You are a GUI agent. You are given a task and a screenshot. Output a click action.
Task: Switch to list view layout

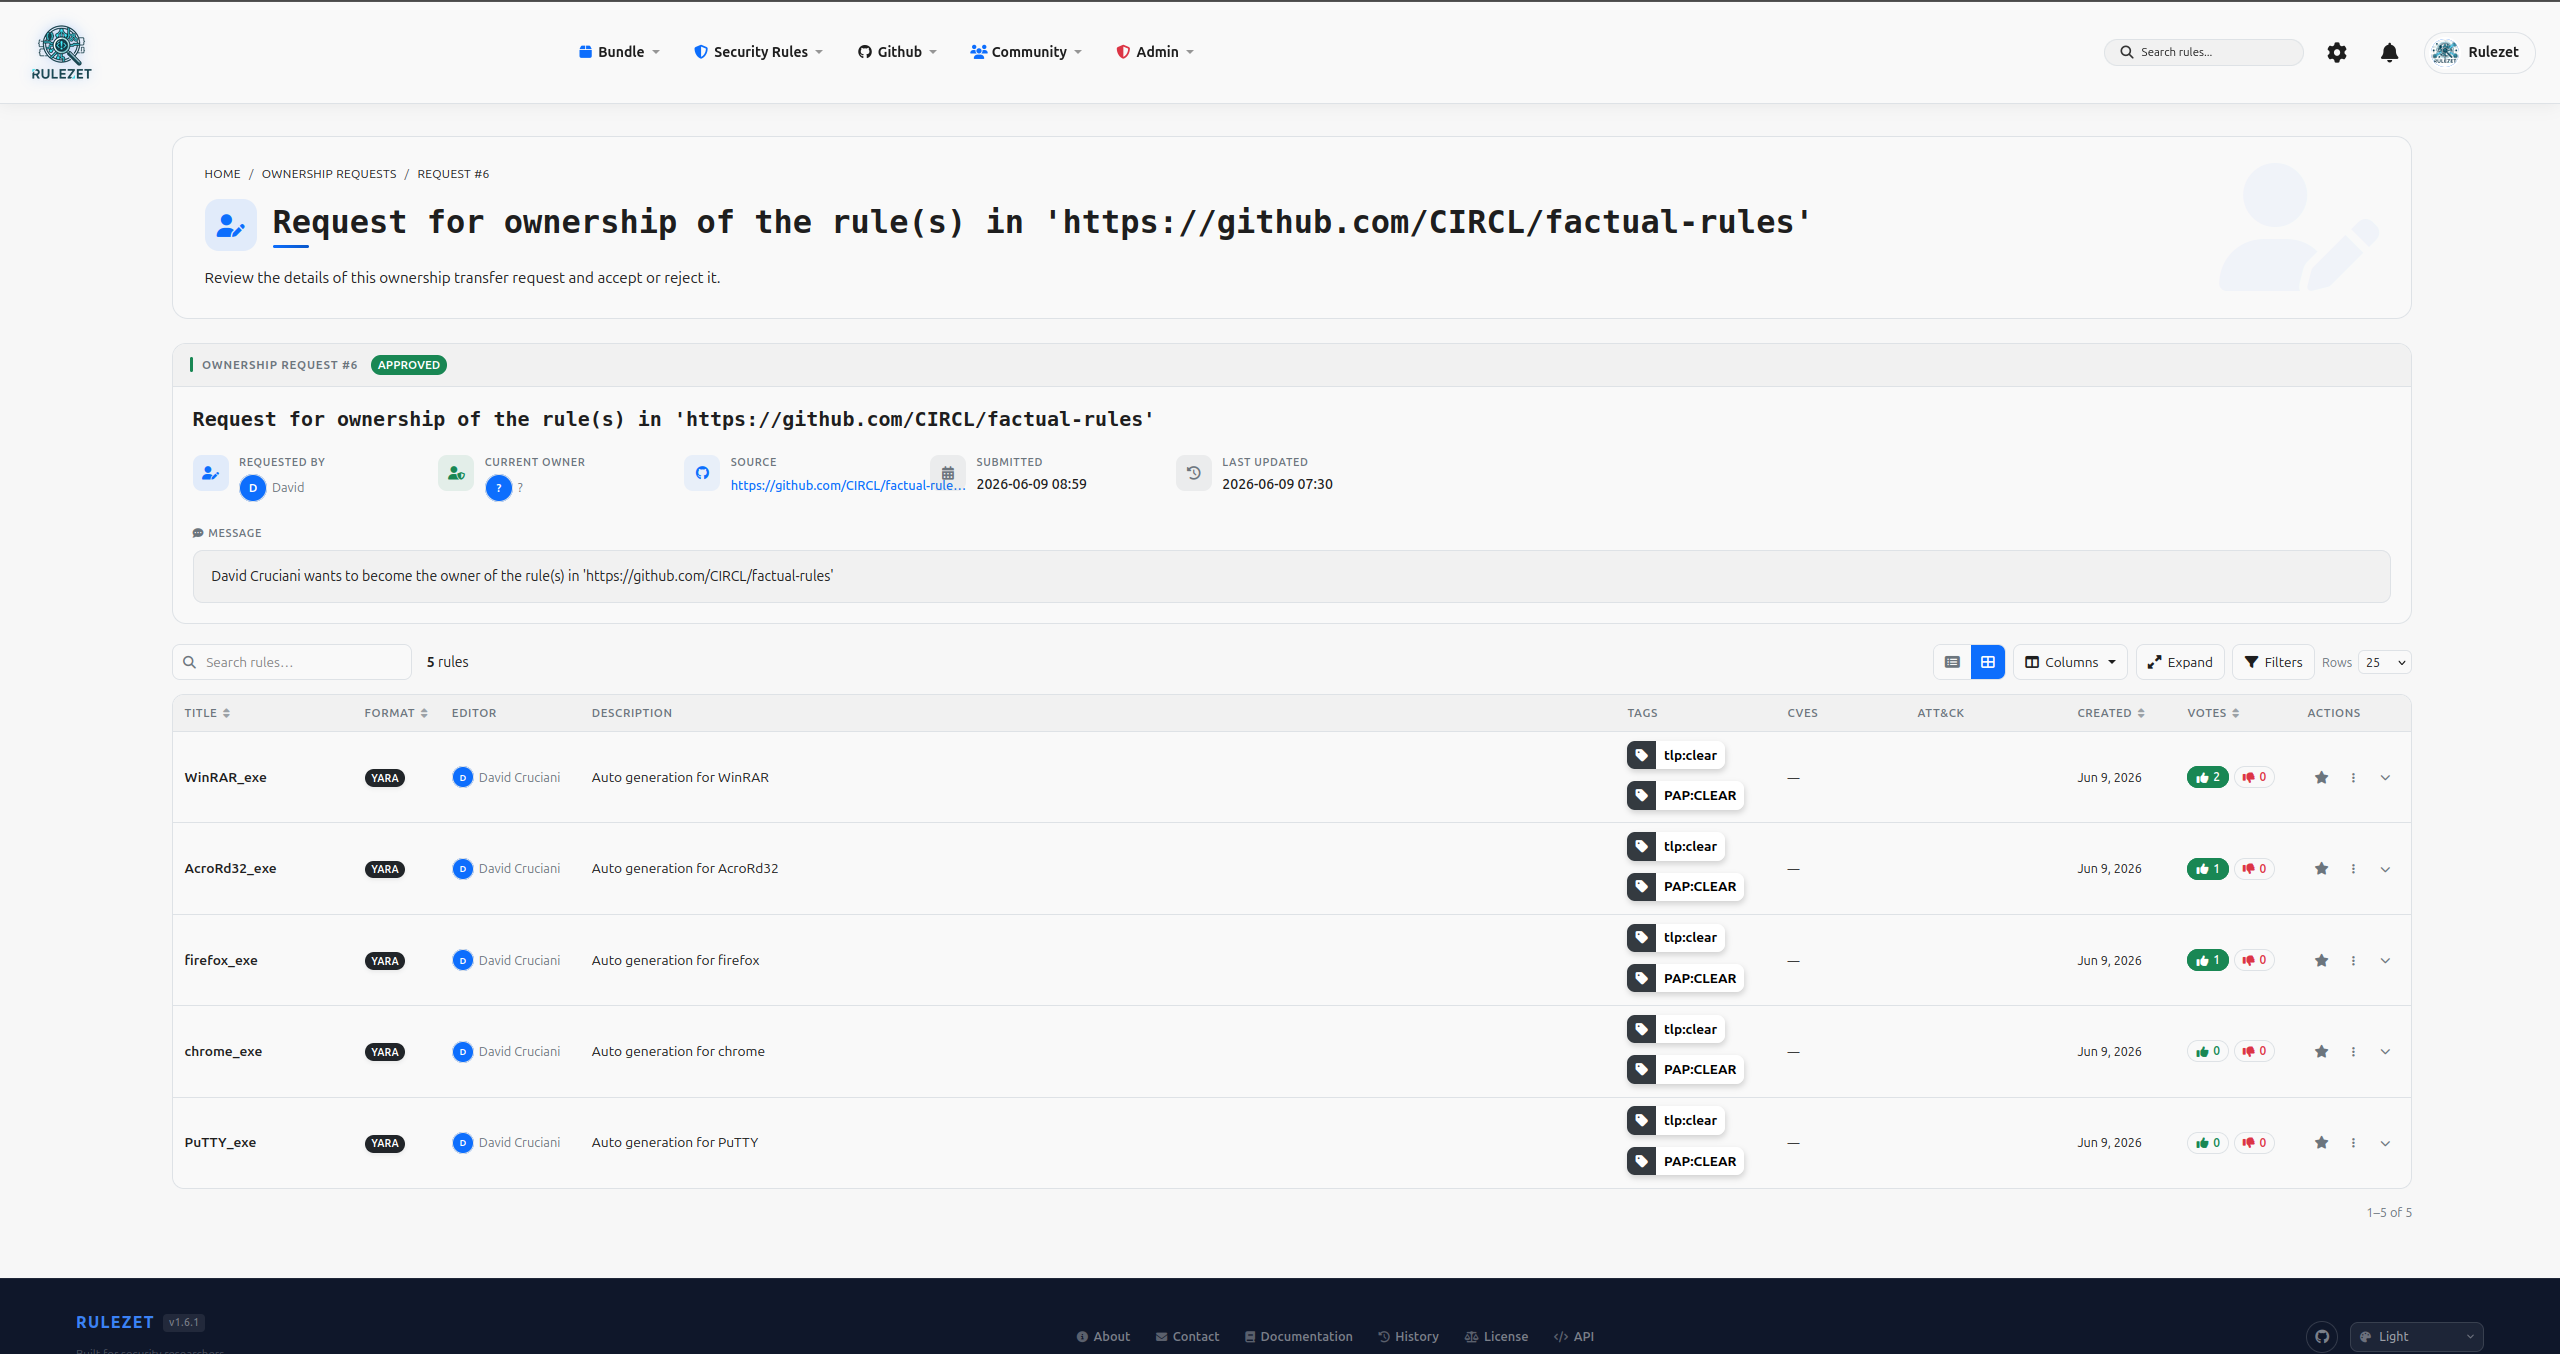click(x=1951, y=662)
